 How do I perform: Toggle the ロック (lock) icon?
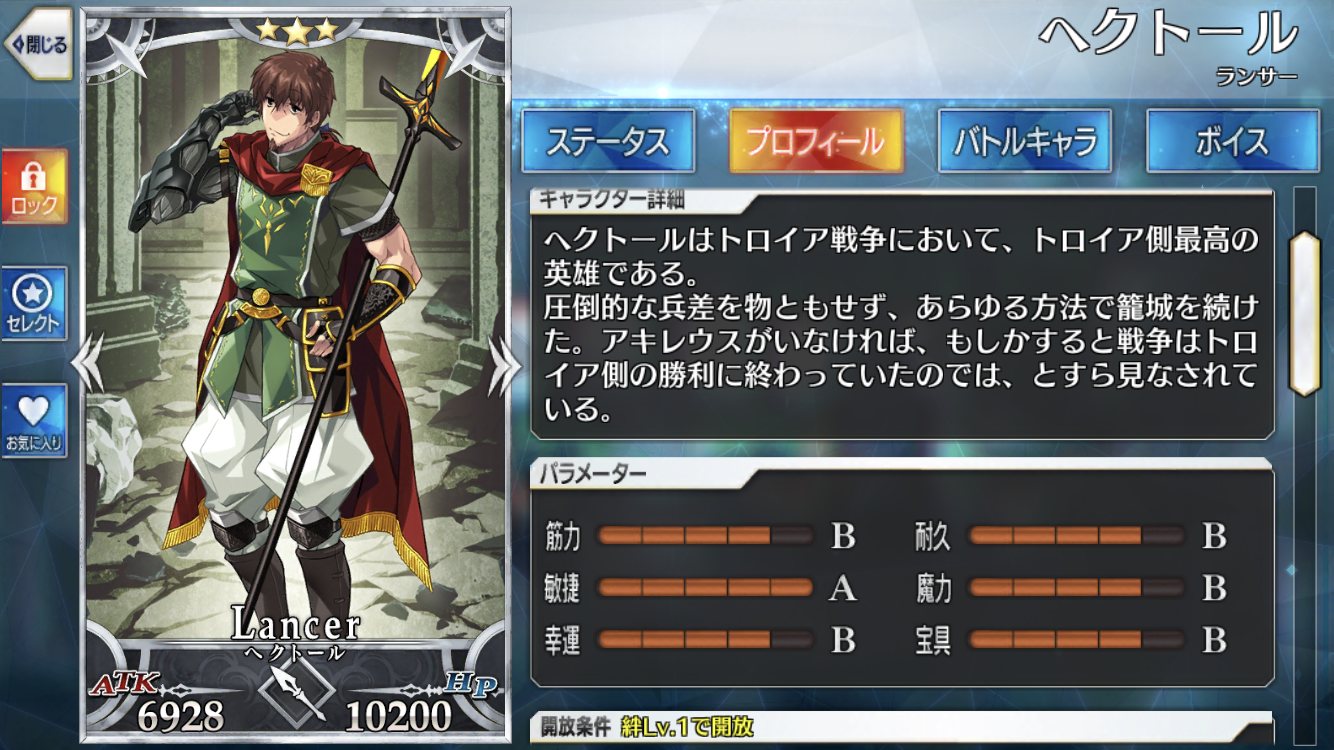(x=34, y=187)
